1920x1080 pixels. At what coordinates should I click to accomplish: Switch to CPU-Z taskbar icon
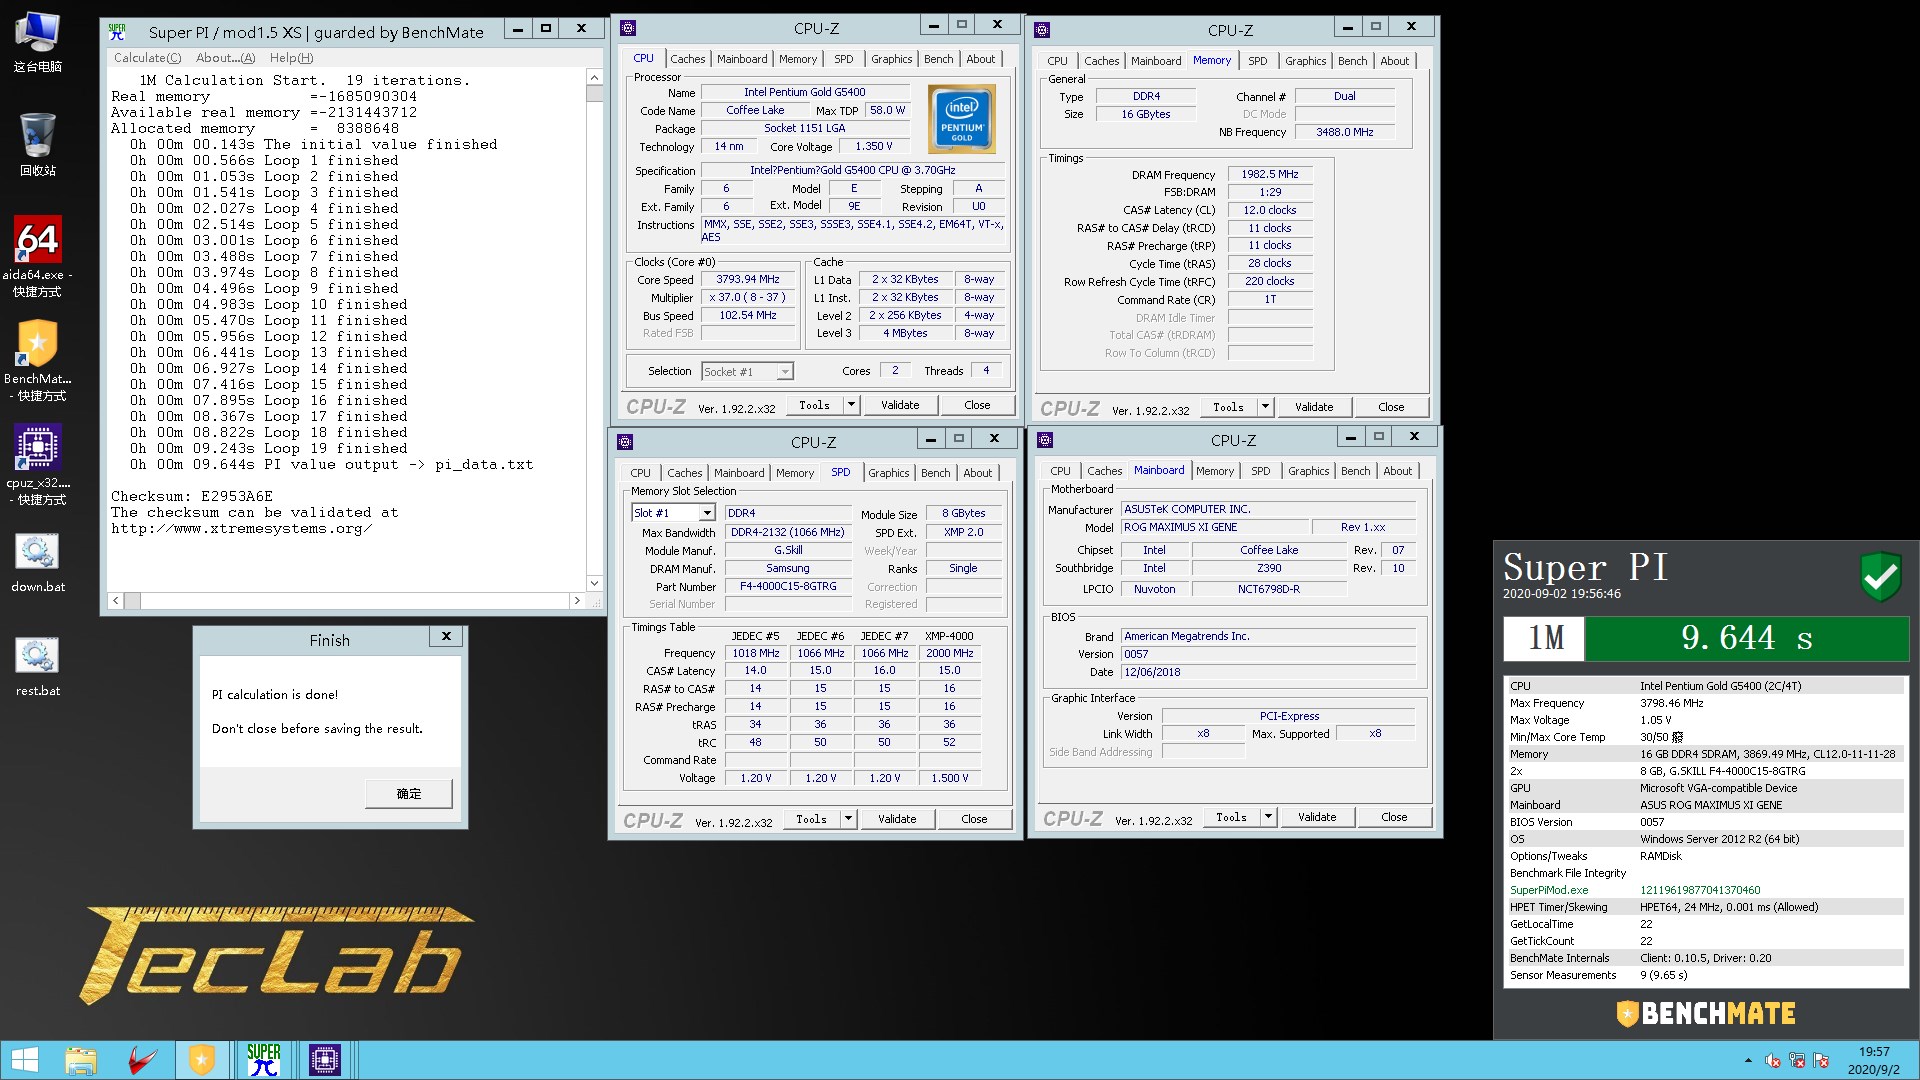pos(325,1060)
